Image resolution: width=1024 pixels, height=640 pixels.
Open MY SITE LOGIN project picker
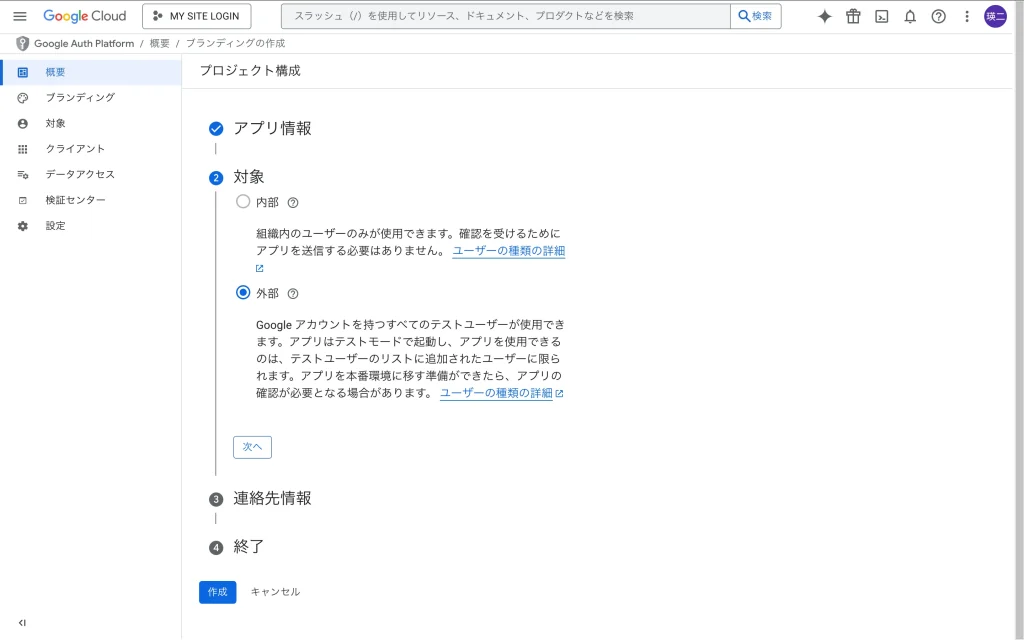[x=197, y=16]
